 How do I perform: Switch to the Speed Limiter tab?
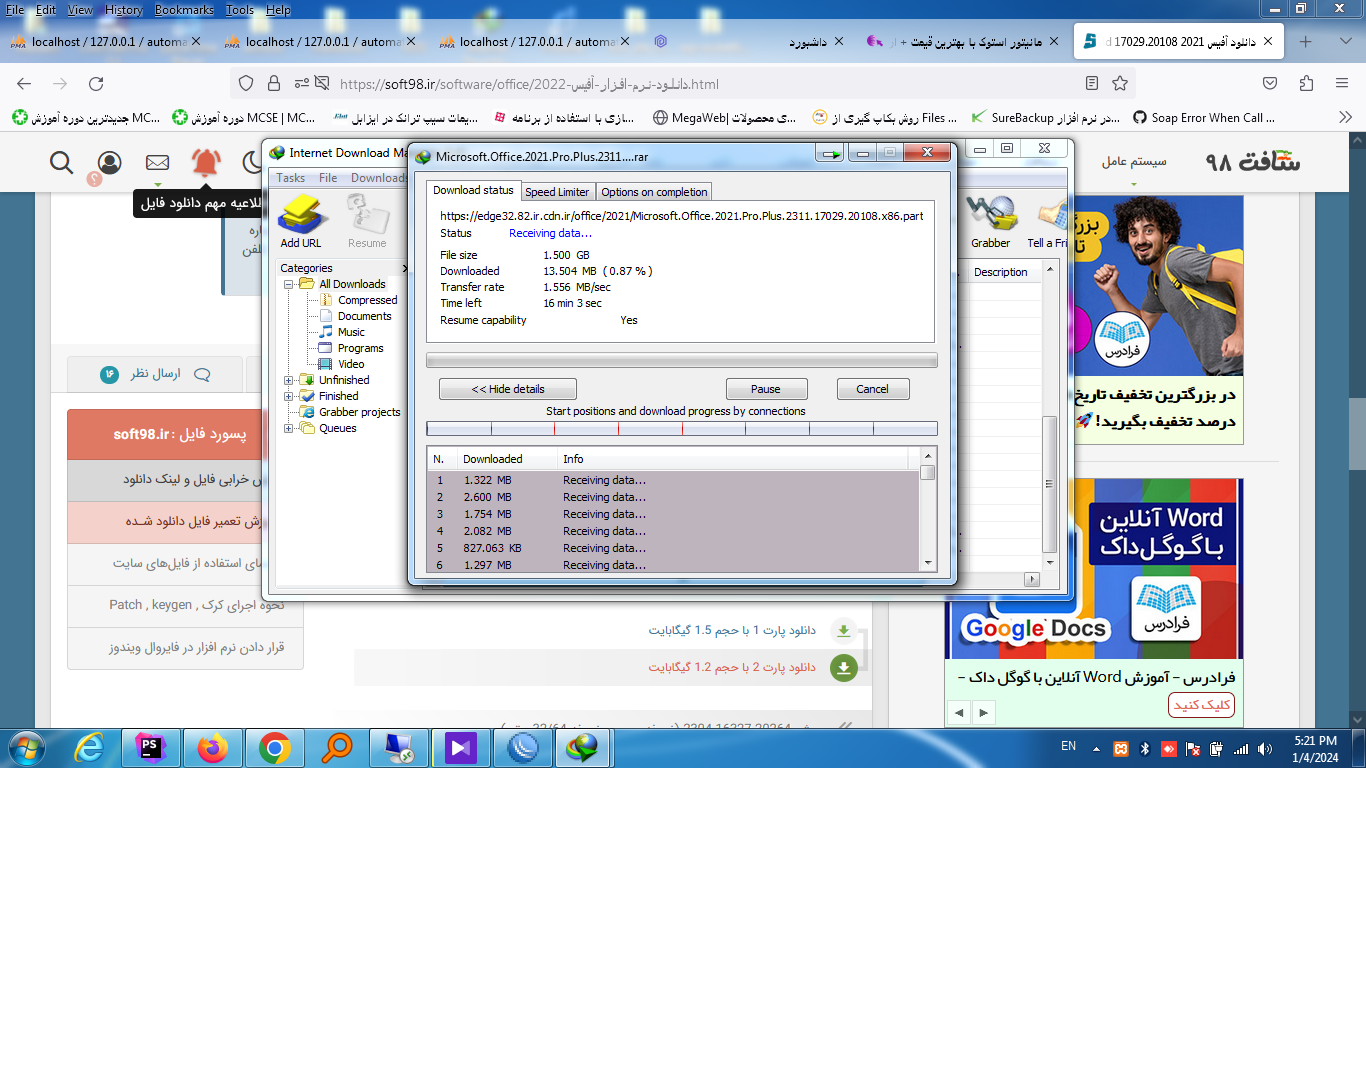[557, 192]
